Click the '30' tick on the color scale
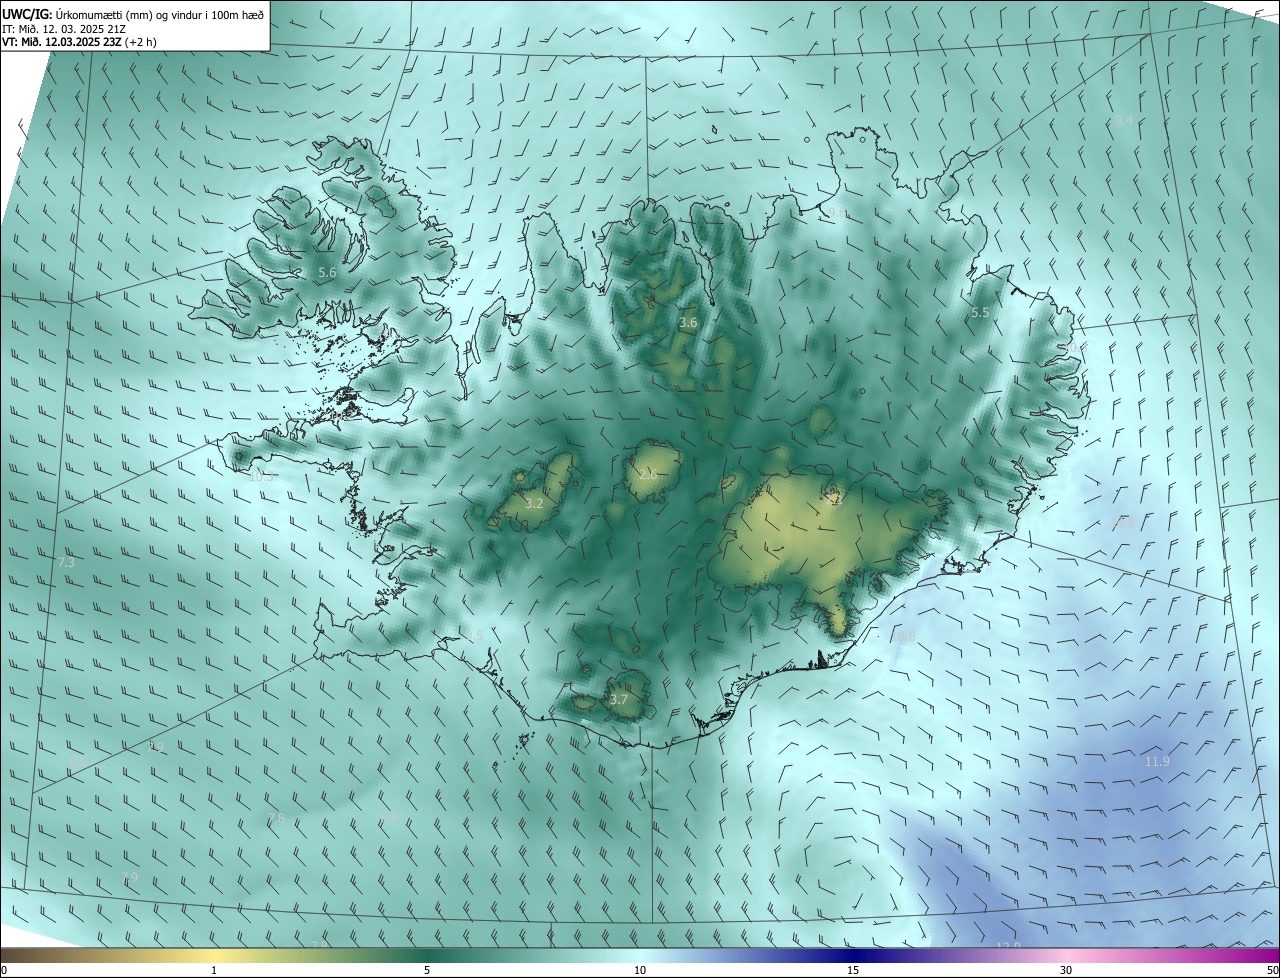The width and height of the screenshot is (1280, 978). pos(1066,970)
